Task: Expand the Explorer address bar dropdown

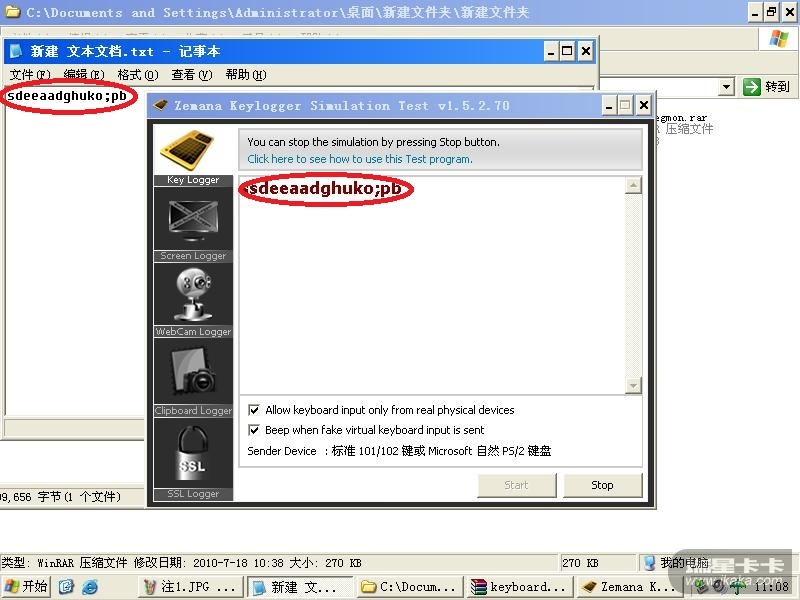Action: (x=727, y=87)
